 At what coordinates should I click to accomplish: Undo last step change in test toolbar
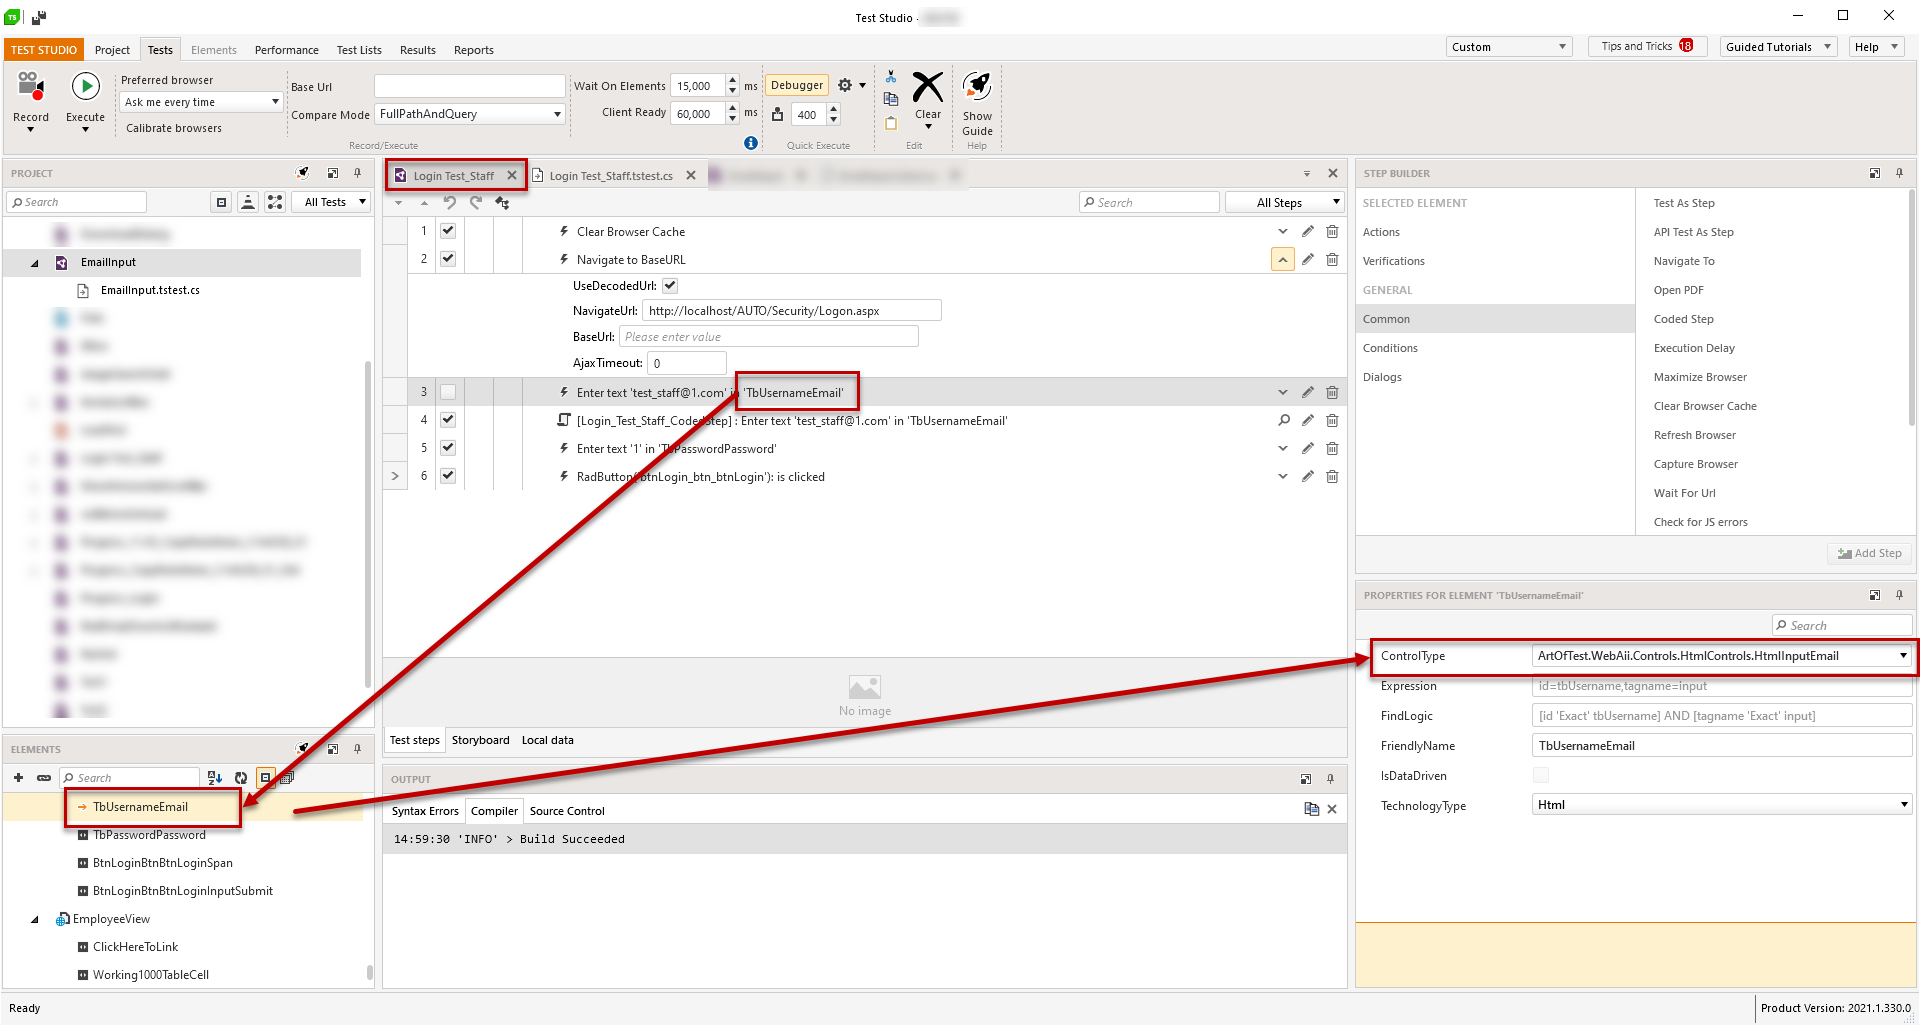pyautogui.click(x=450, y=202)
